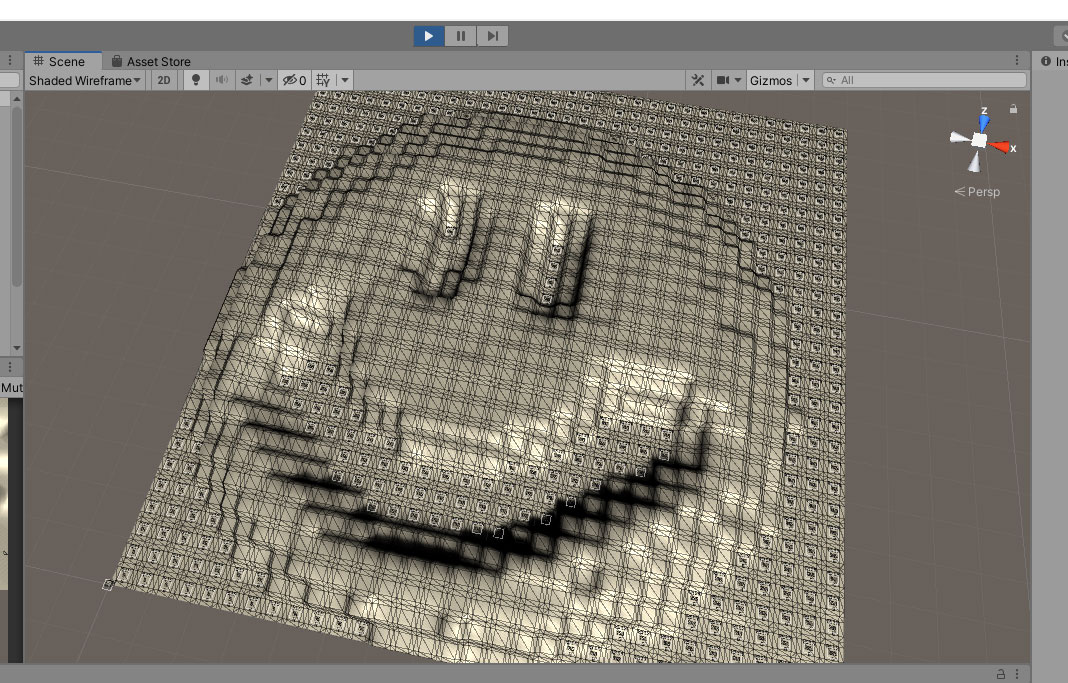Viewport: 1068px width, 683px height.
Task: Click the red X axis cone on orientation gizmo
Action: pyautogui.click(x=1000, y=146)
